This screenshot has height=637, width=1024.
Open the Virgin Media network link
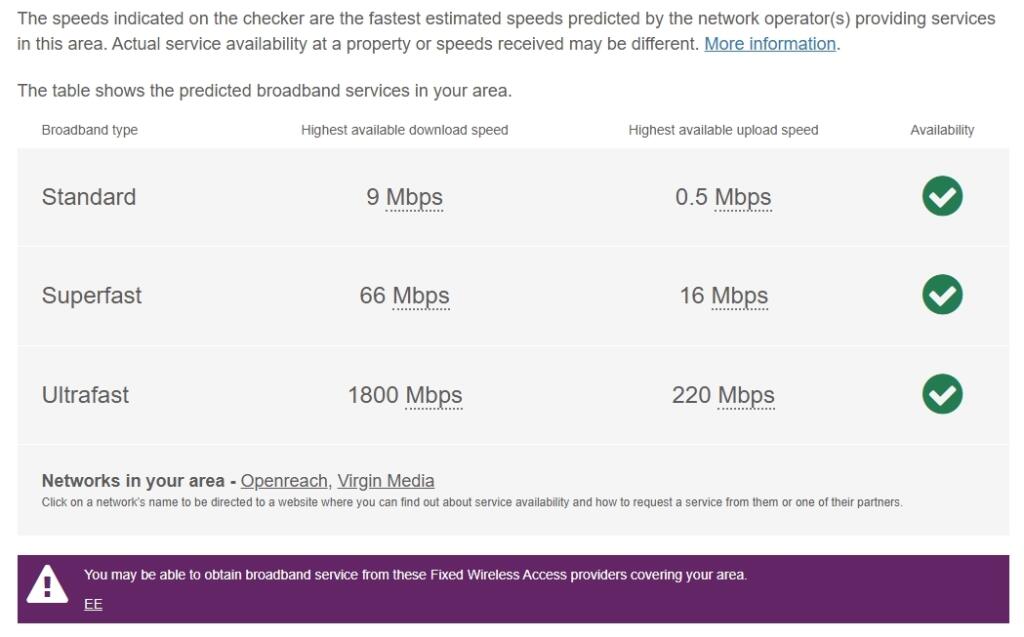pos(386,480)
